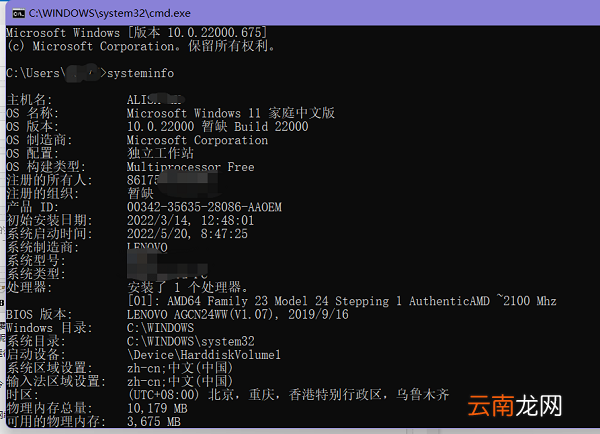Click the cmd.exe icon in the title bar
600x434 pixels.
point(18,14)
